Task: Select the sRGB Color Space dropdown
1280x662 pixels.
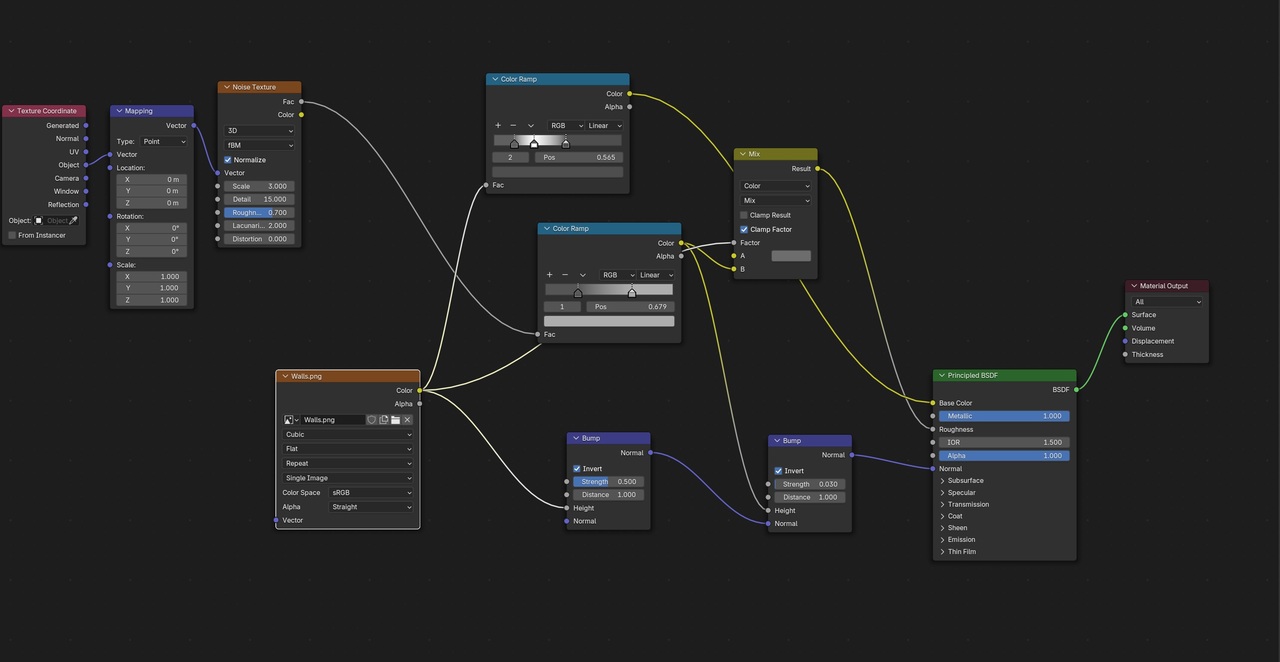Action: click(372, 493)
